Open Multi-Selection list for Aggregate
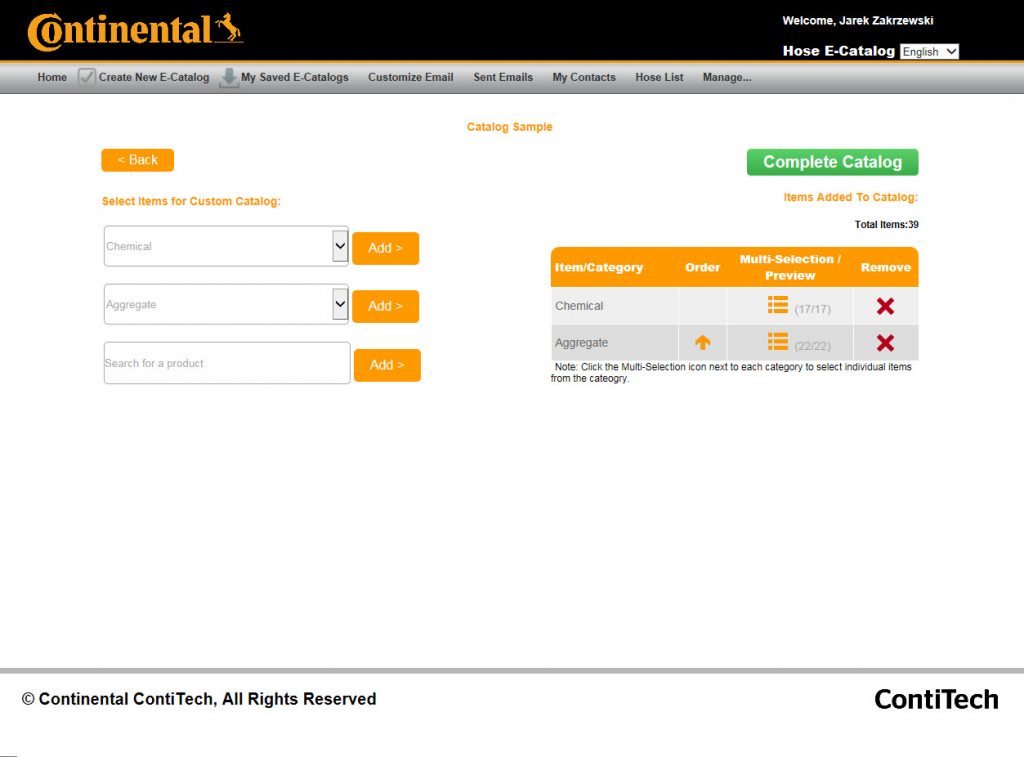The height and width of the screenshot is (757, 1024). [777, 342]
